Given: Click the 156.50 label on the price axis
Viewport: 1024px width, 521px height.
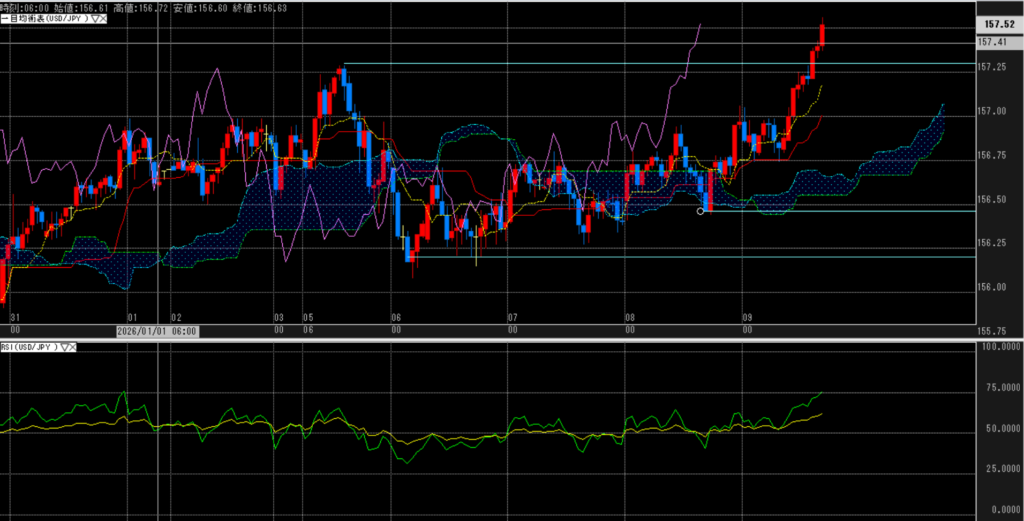Looking at the screenshot, I should coord(992,199).
